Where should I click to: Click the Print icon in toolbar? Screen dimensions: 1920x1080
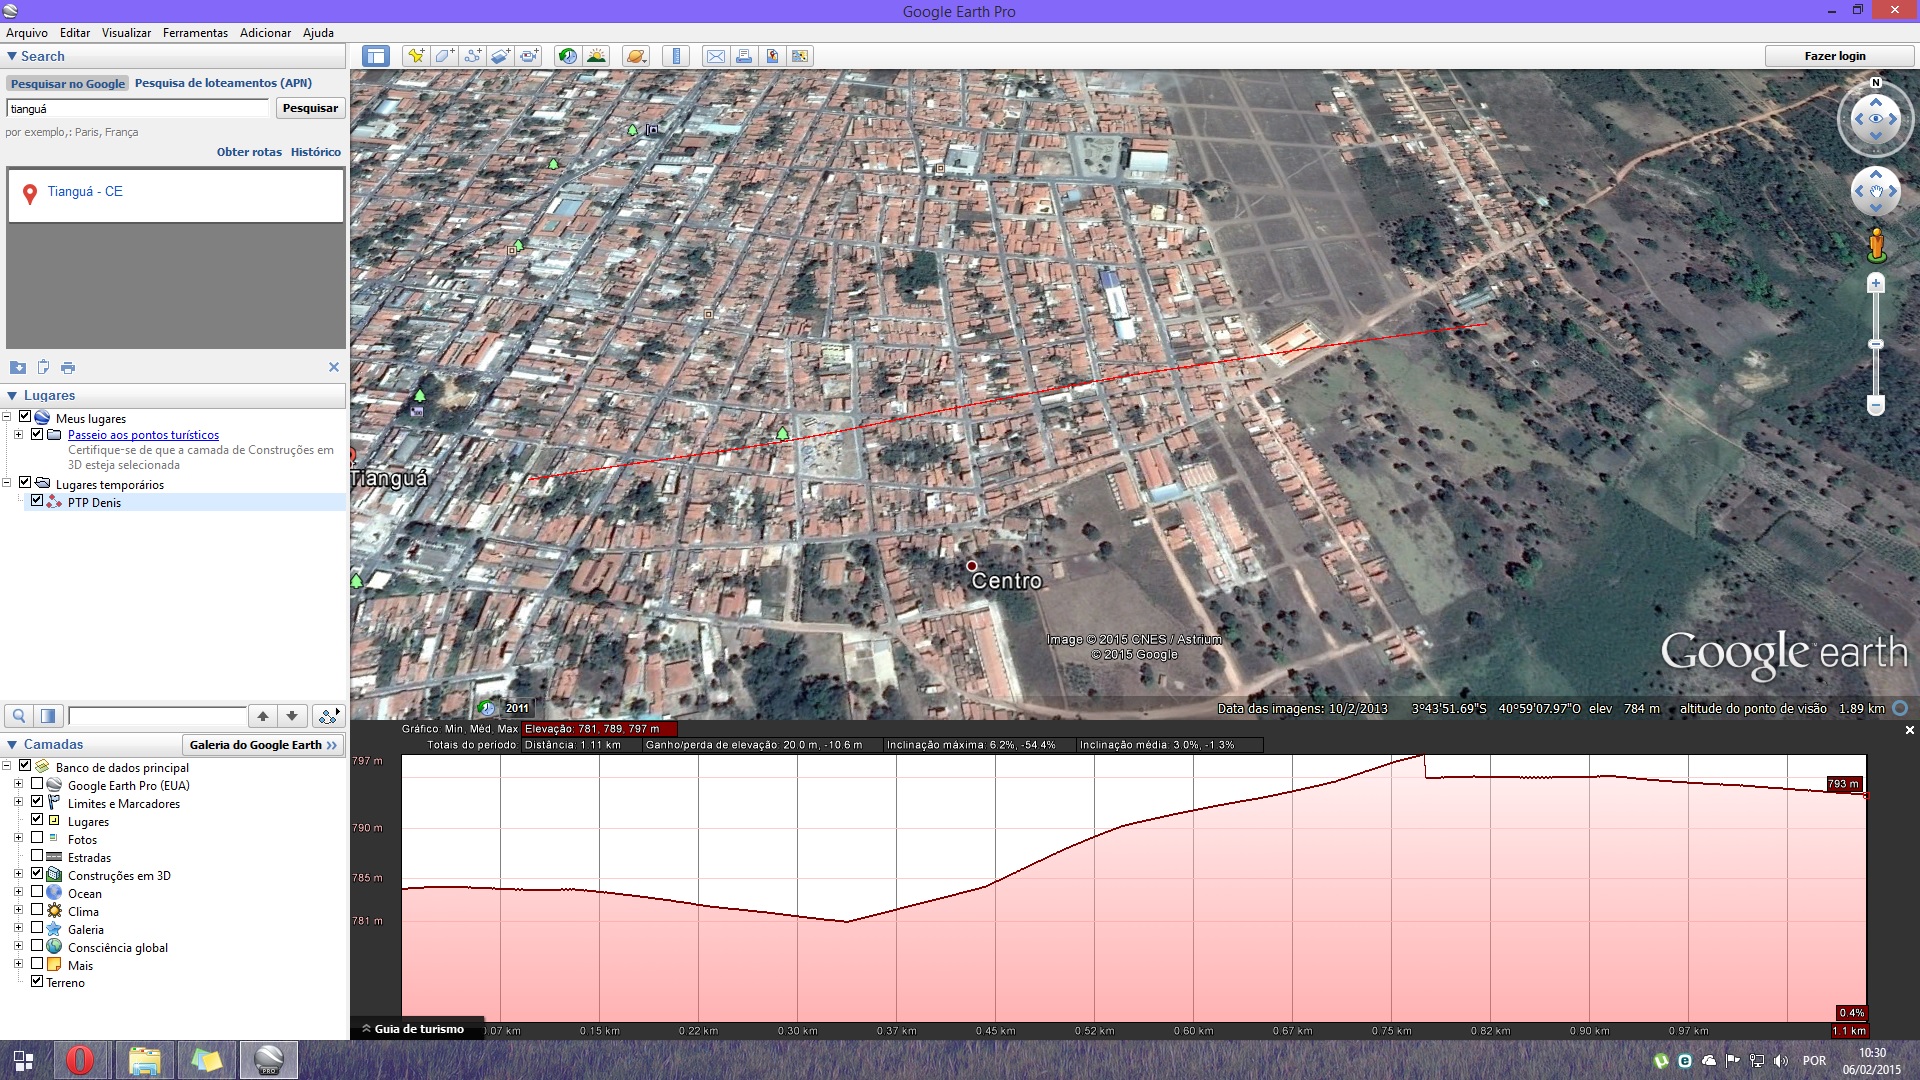744,56
